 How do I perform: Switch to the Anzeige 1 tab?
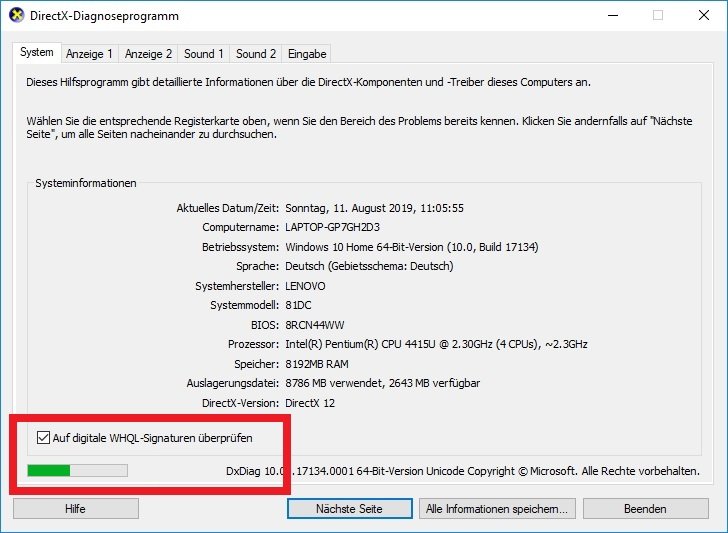89,54
